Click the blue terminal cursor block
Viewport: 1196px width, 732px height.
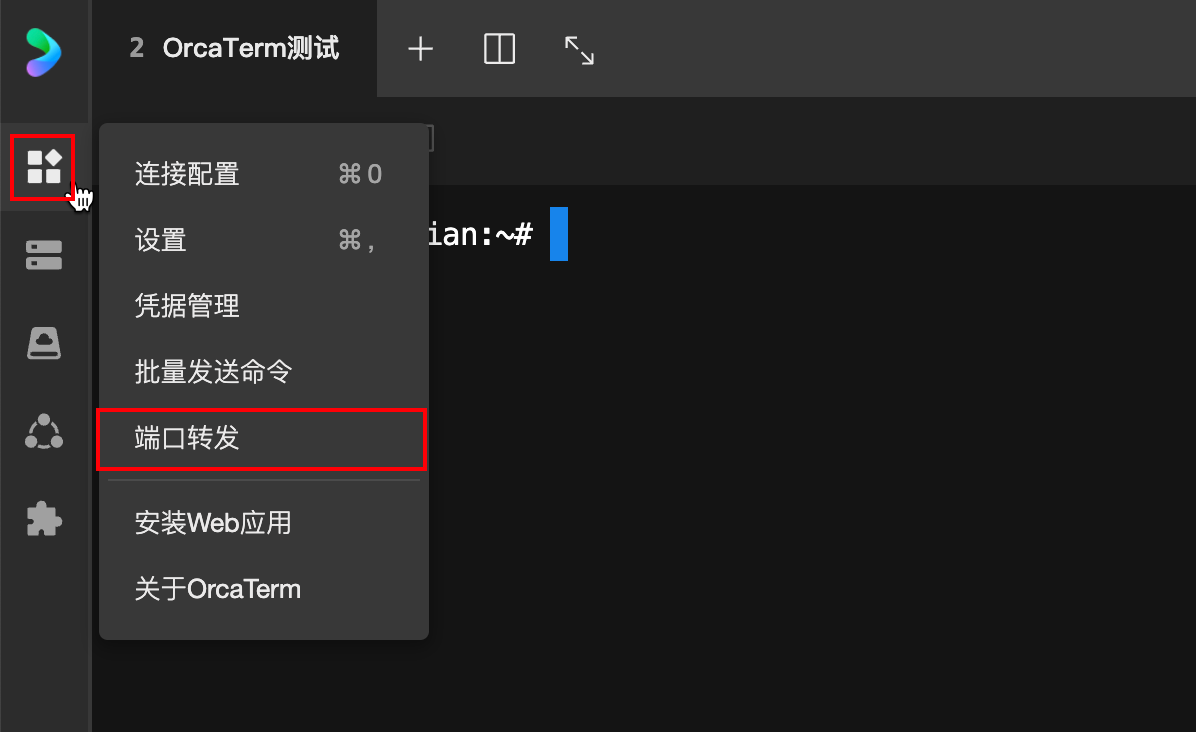(559, 234)
